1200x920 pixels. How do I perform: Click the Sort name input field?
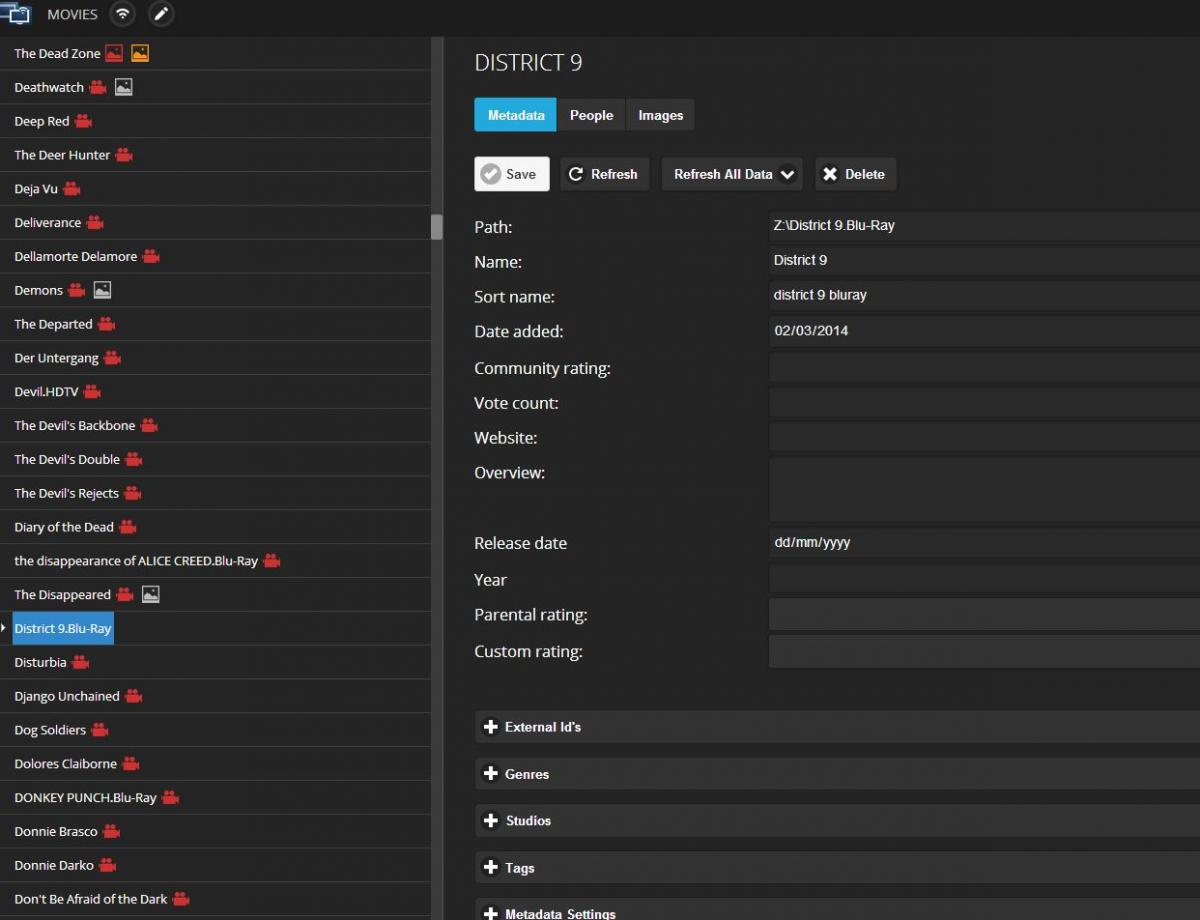point(980,295)
